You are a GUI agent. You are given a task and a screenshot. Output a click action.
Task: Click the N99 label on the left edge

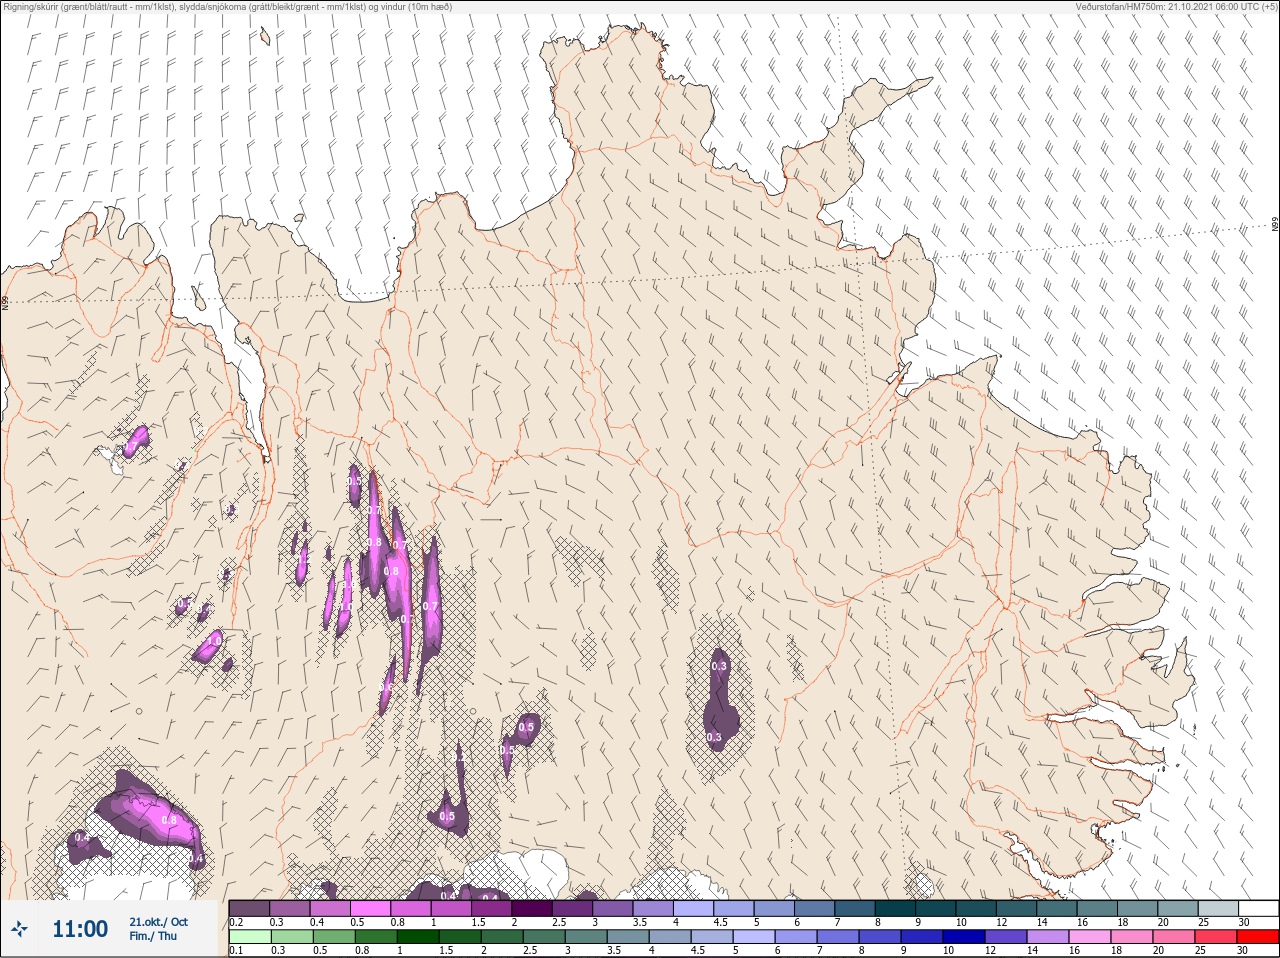pos(5,301)
